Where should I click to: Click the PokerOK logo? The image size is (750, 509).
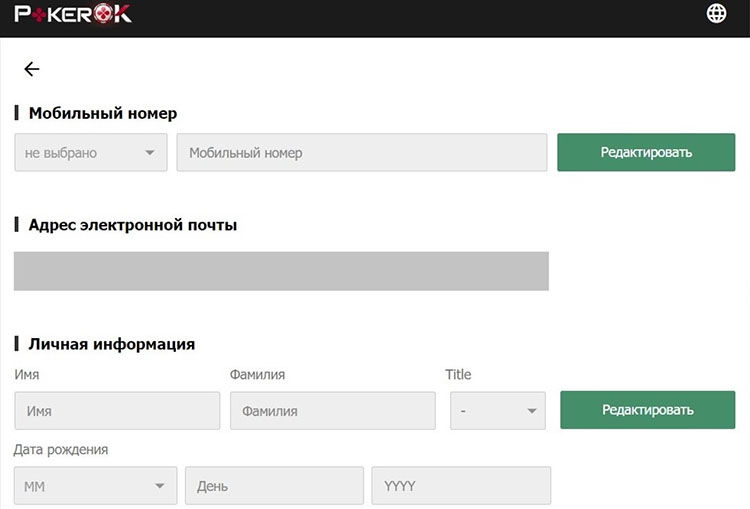[73, 13]
